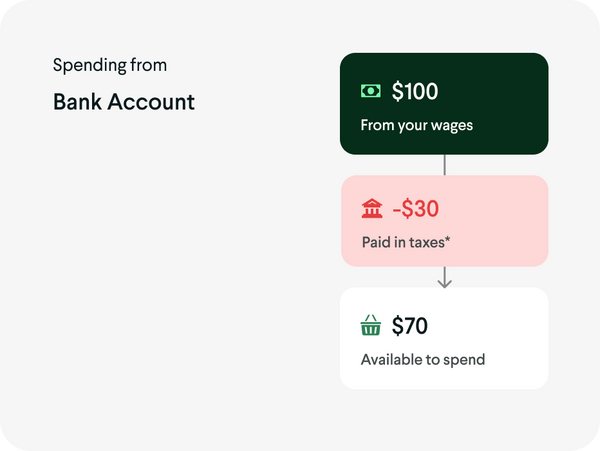Click the 'Spending from' label
Image resolution: width=600 pixels, height=451 pixels.
coord(110,65)
